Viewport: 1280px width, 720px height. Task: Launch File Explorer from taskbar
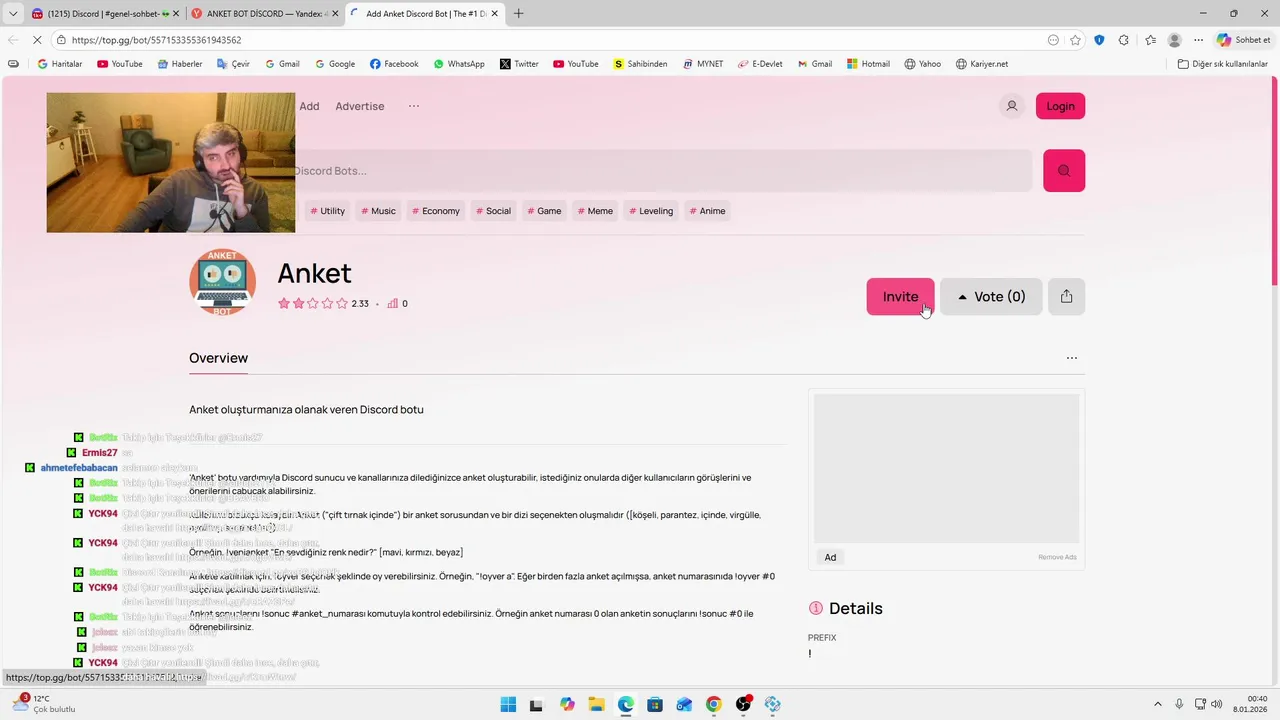pos(596,704)
